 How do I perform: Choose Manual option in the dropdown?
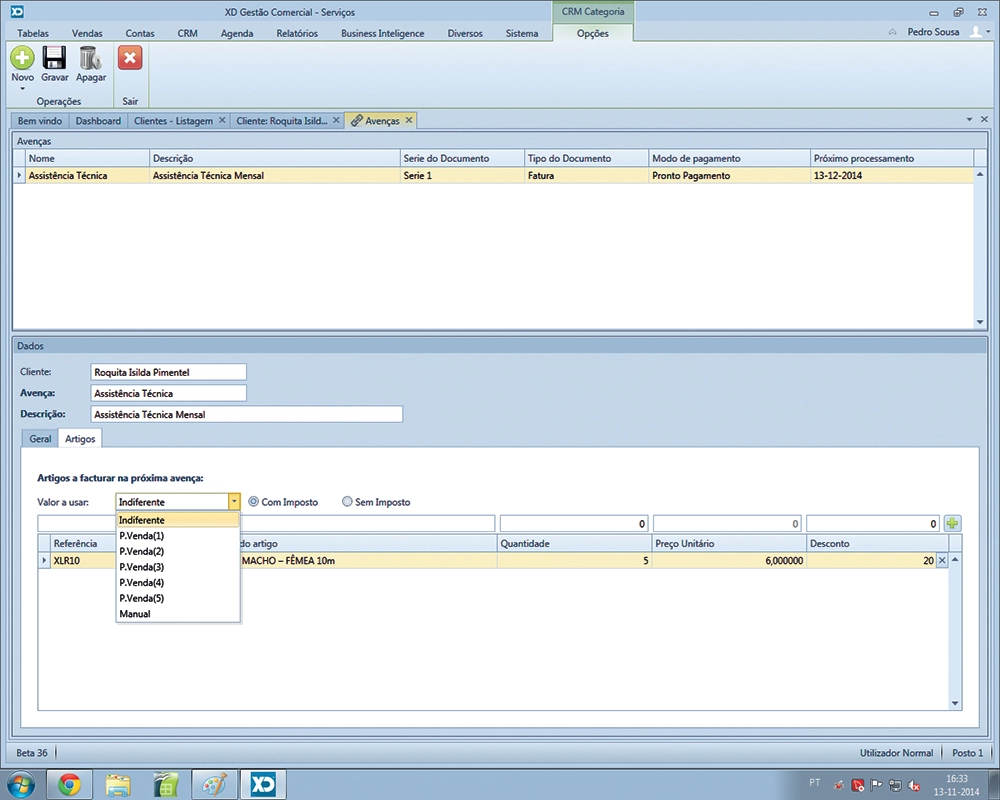click(x=135, y=614)
